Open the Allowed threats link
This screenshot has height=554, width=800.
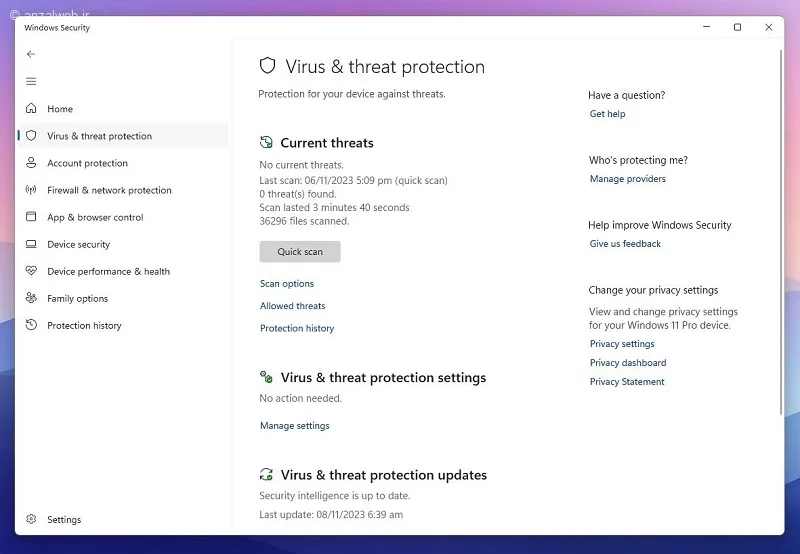tap(292, 306)
